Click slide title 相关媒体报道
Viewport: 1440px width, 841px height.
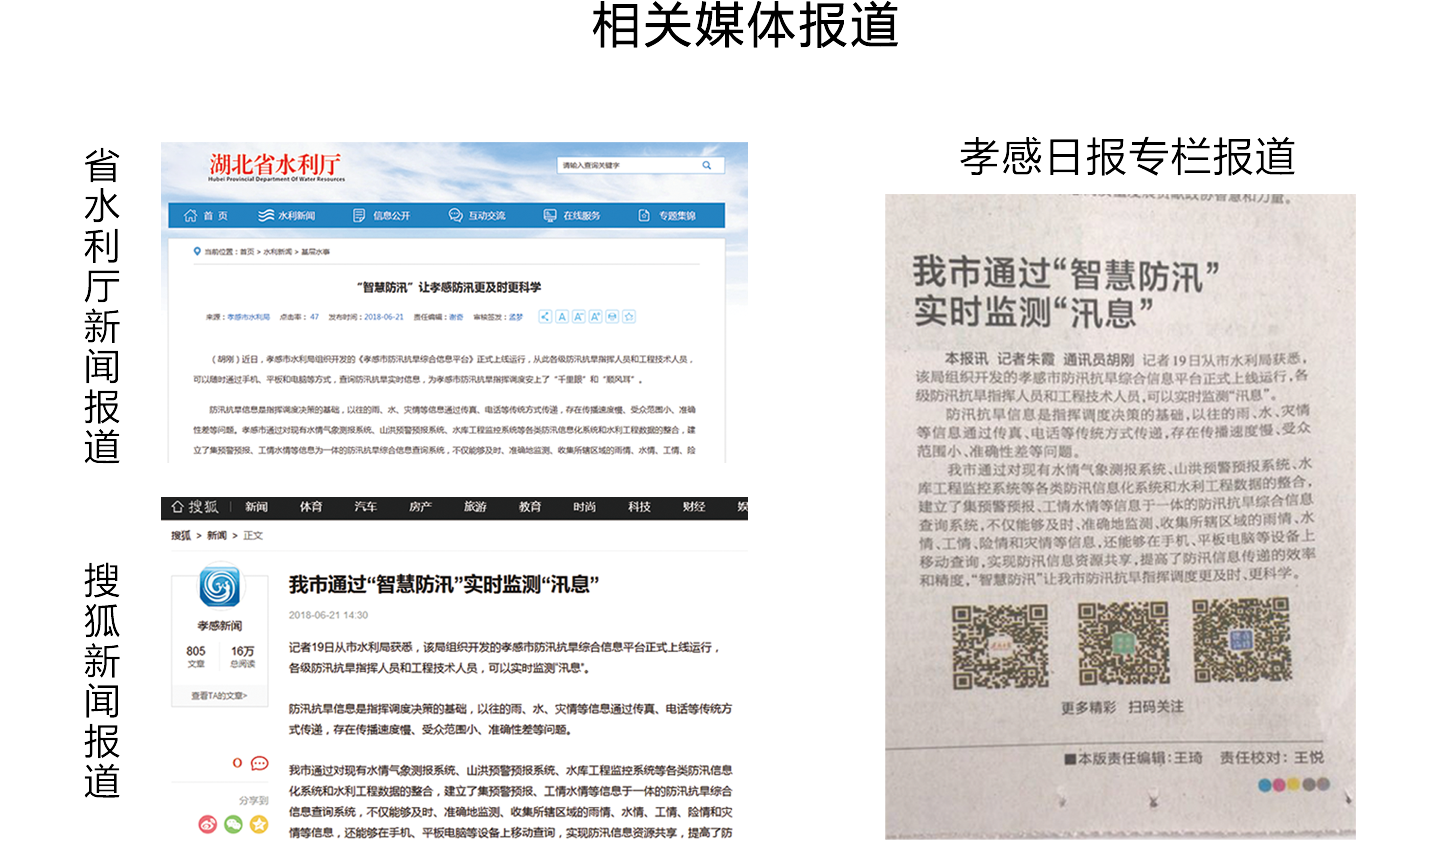tap(746, 26)
